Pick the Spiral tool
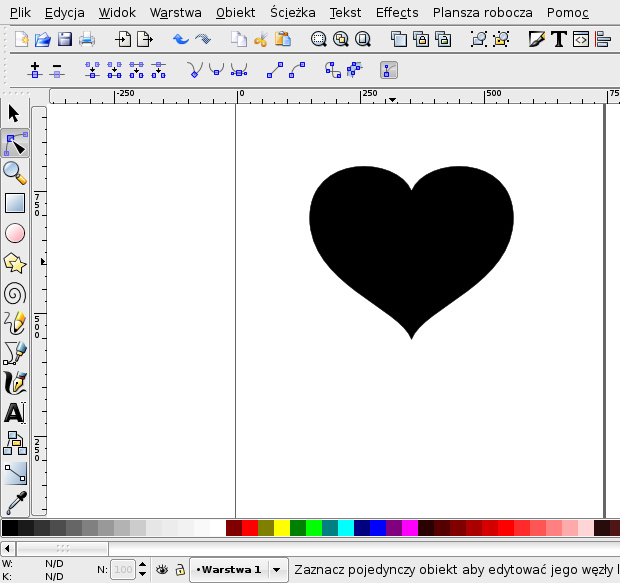 tap(15, 293)
